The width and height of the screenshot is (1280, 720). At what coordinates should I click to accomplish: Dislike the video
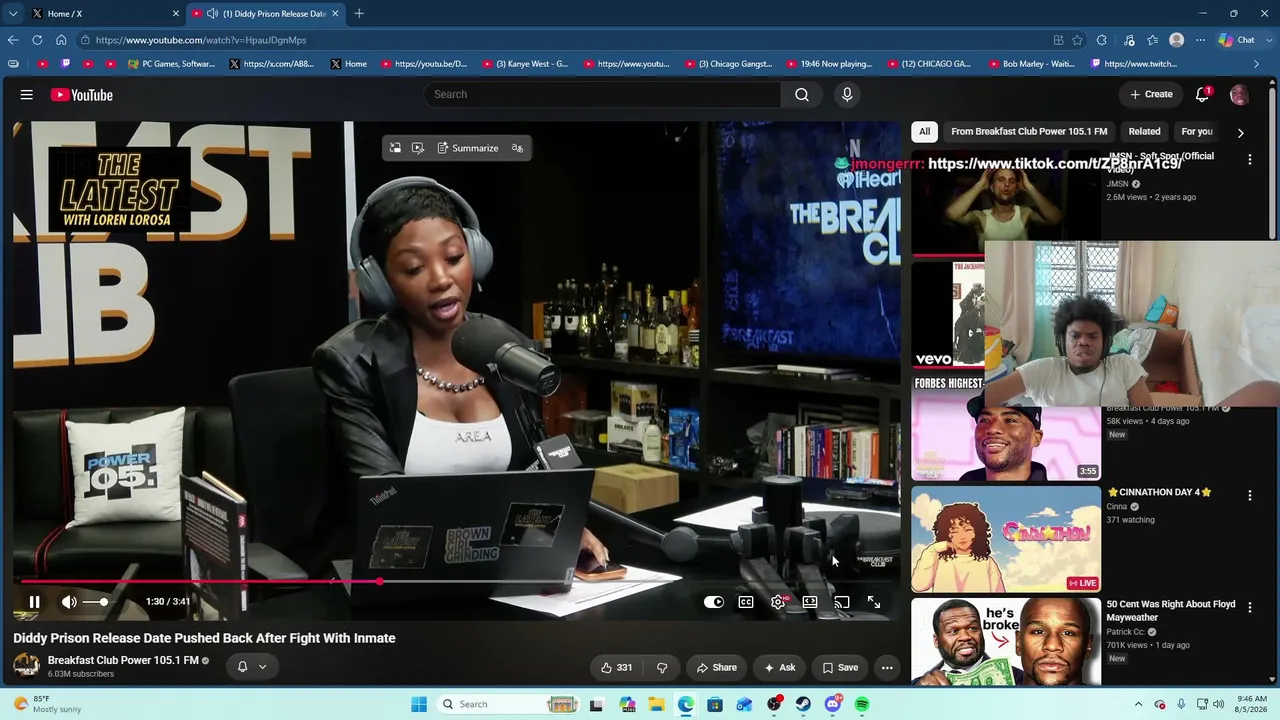661,667
